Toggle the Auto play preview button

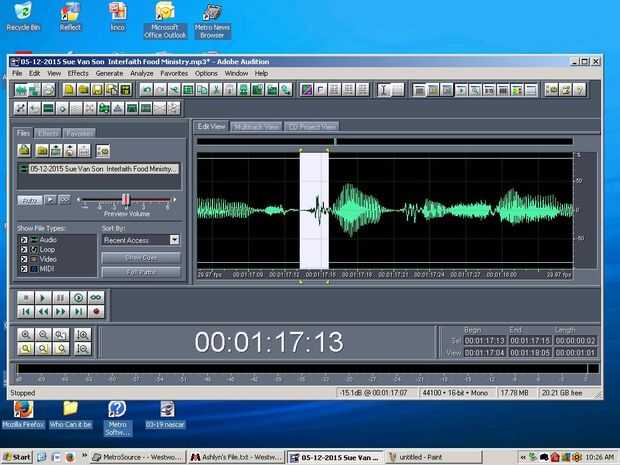pos(30,200)
